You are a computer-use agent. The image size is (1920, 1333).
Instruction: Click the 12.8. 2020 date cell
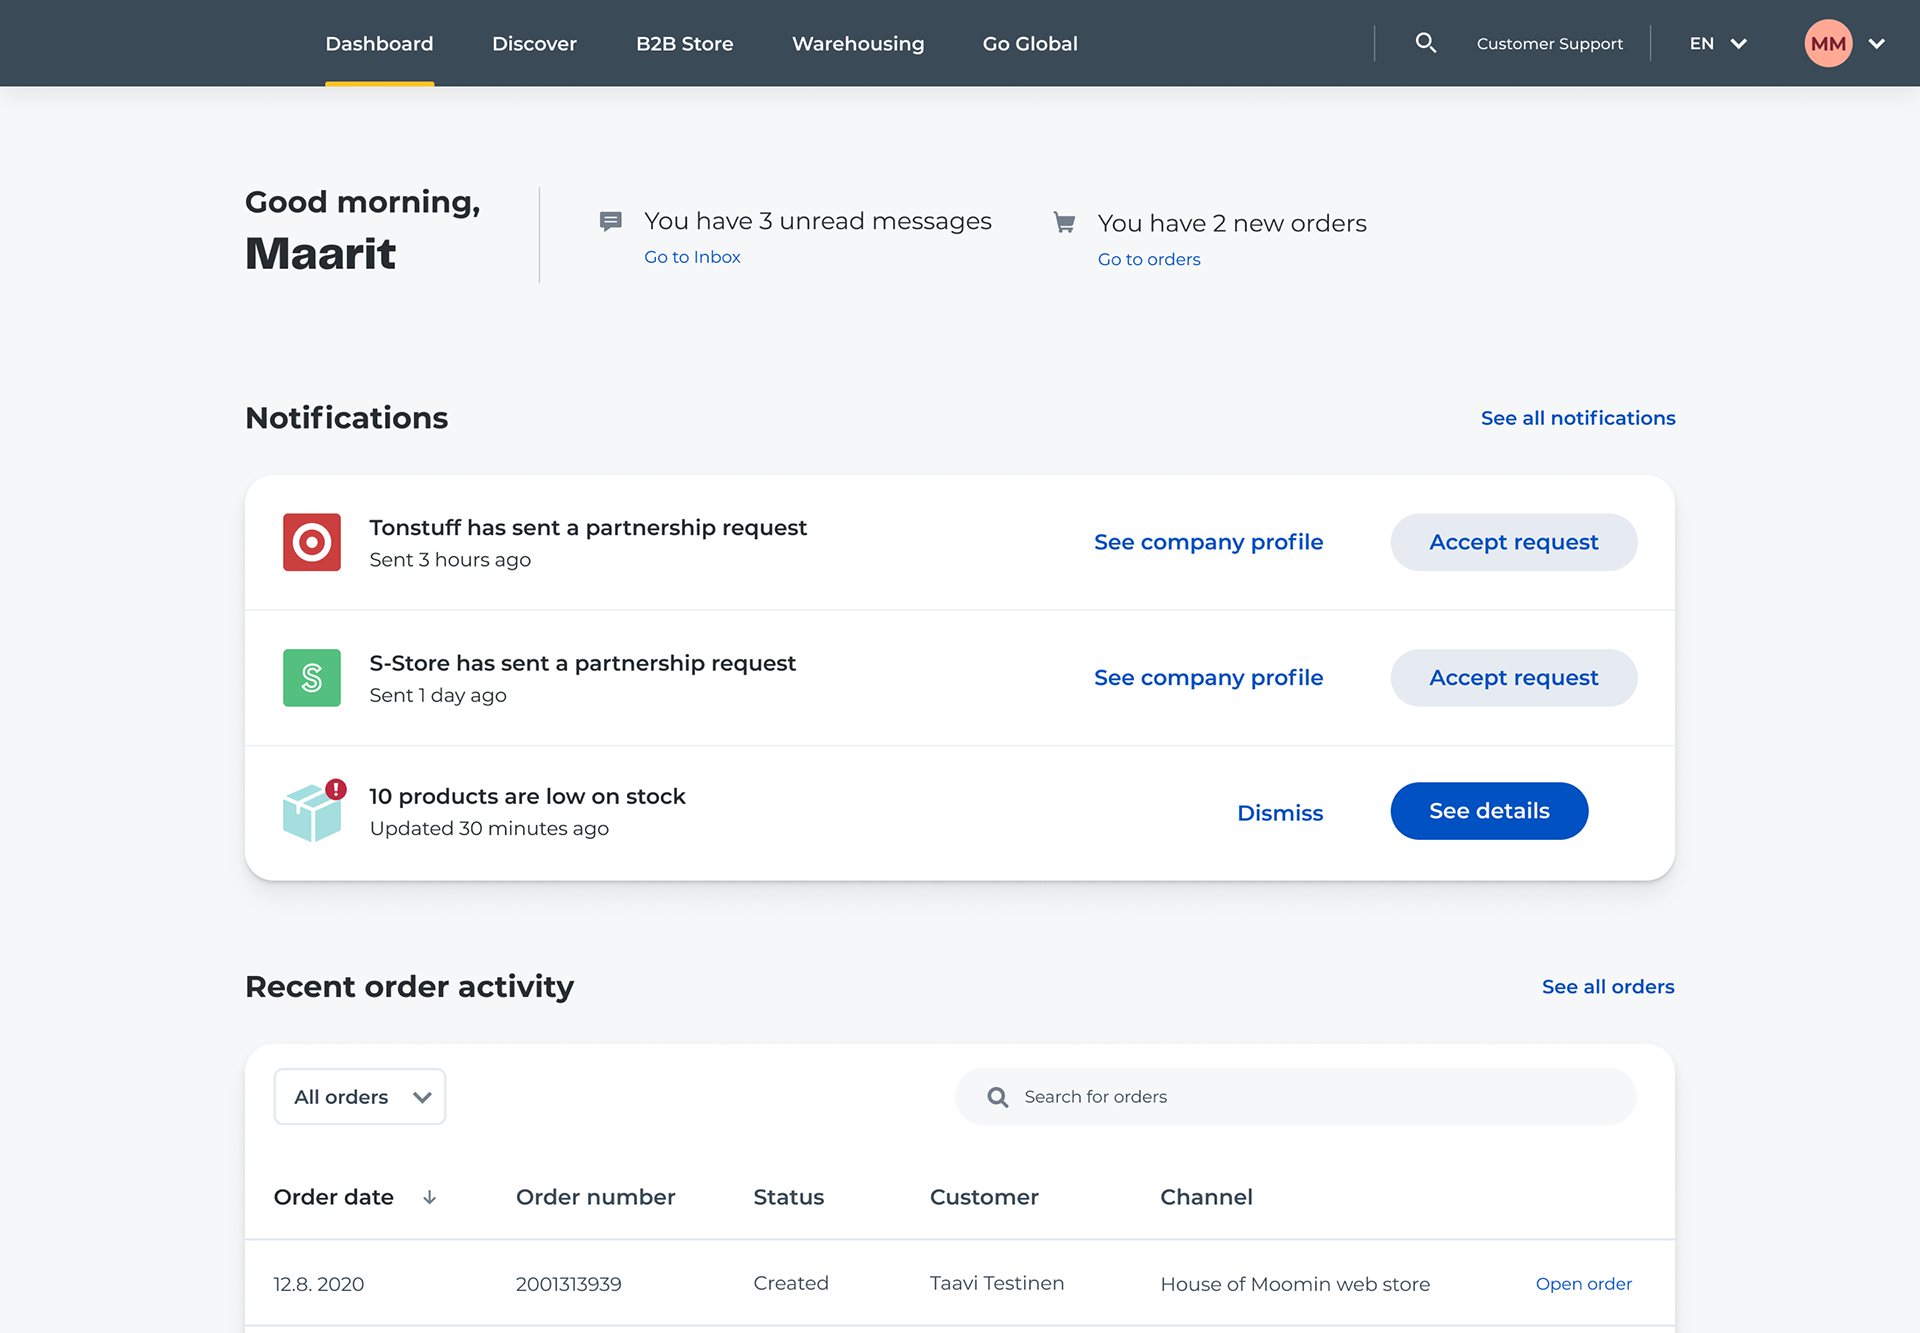pyautogui.click(x=318, y=1284)
